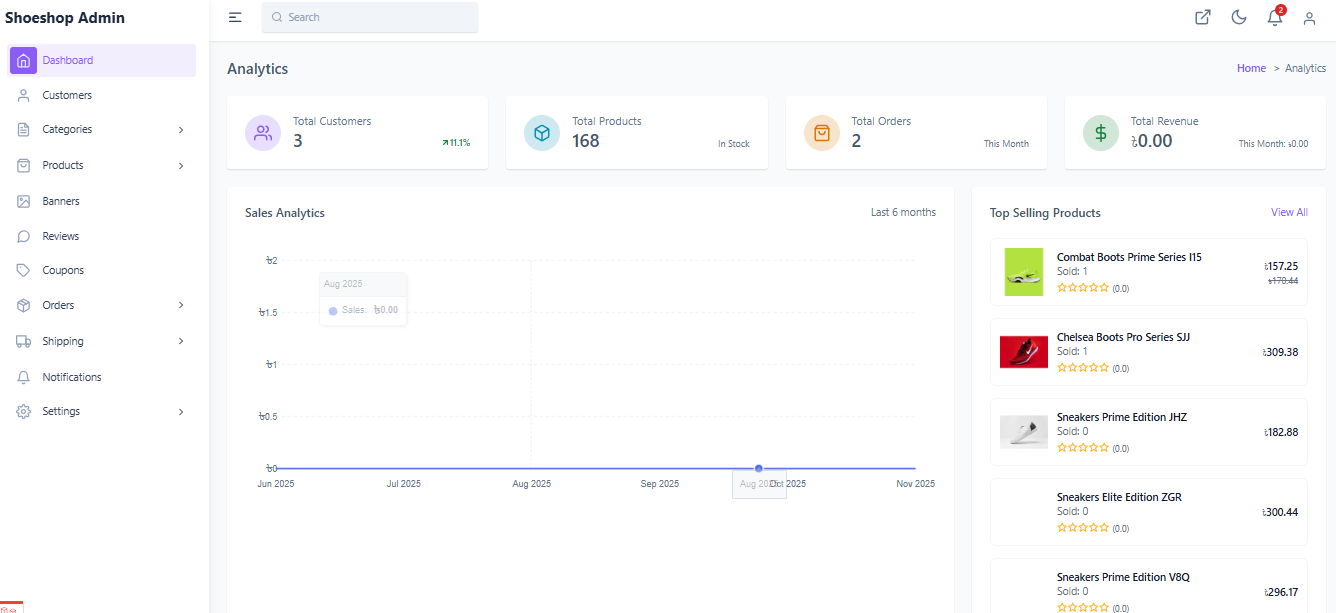Open the Coupons sidebar icon
Screen dimensions: 1336x613
click(23, 270)
